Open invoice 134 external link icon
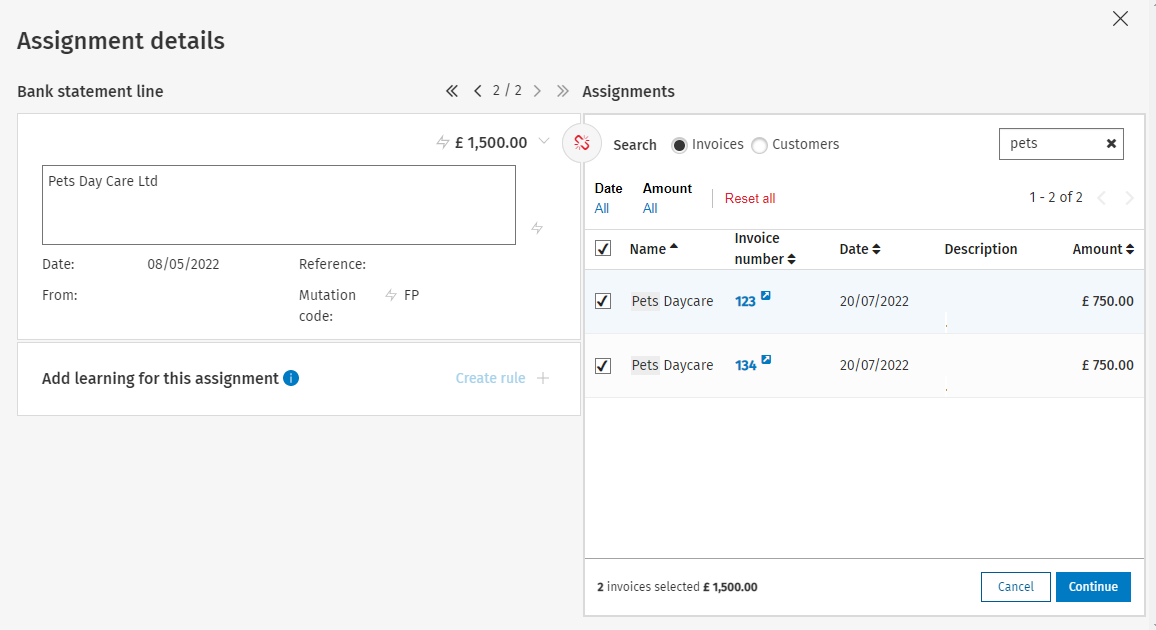This screenshot has height=630, width=1156. point(766,360)
